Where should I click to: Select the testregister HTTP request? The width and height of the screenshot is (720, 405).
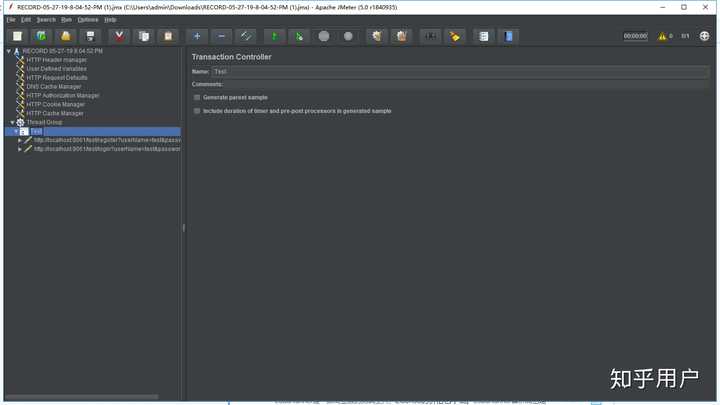(x=107, y=140)
